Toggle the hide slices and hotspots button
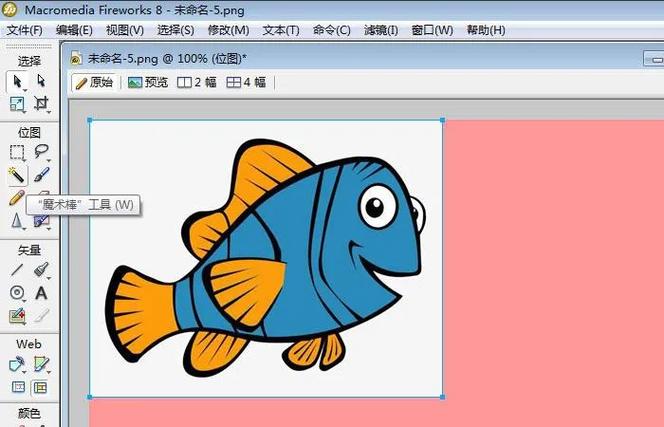Screen dimensions: 664x427 pyautogui.click(x=17, y=387)
